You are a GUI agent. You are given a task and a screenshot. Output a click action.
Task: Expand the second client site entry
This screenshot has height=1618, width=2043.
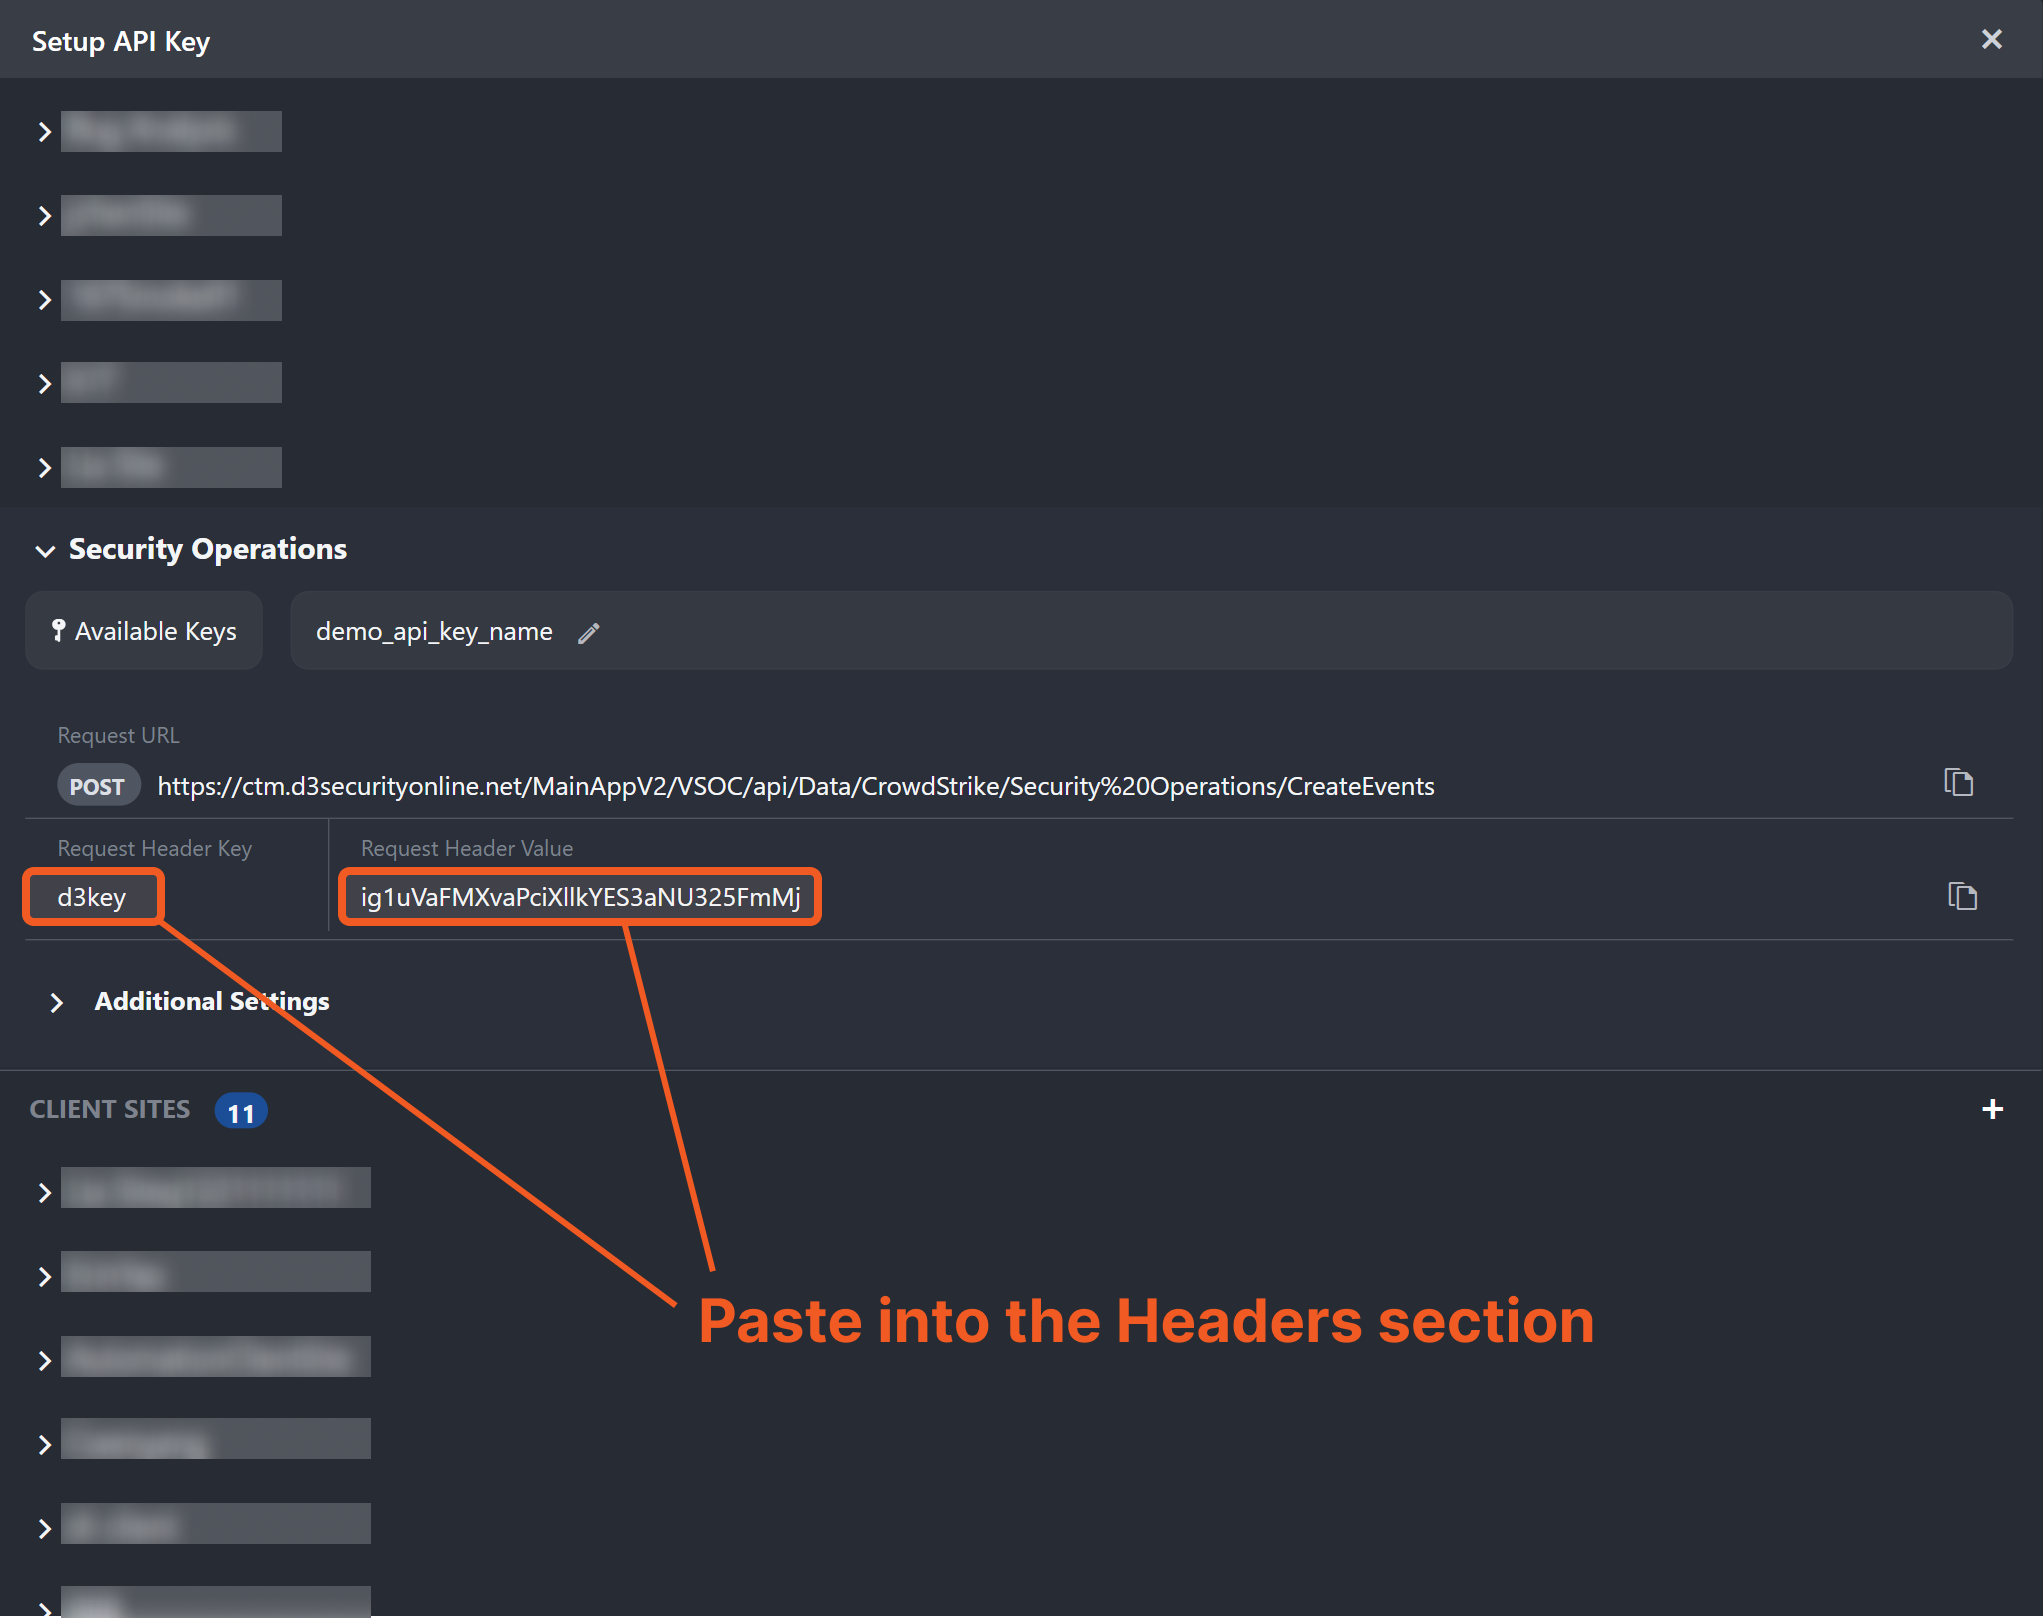point(45,1276)
